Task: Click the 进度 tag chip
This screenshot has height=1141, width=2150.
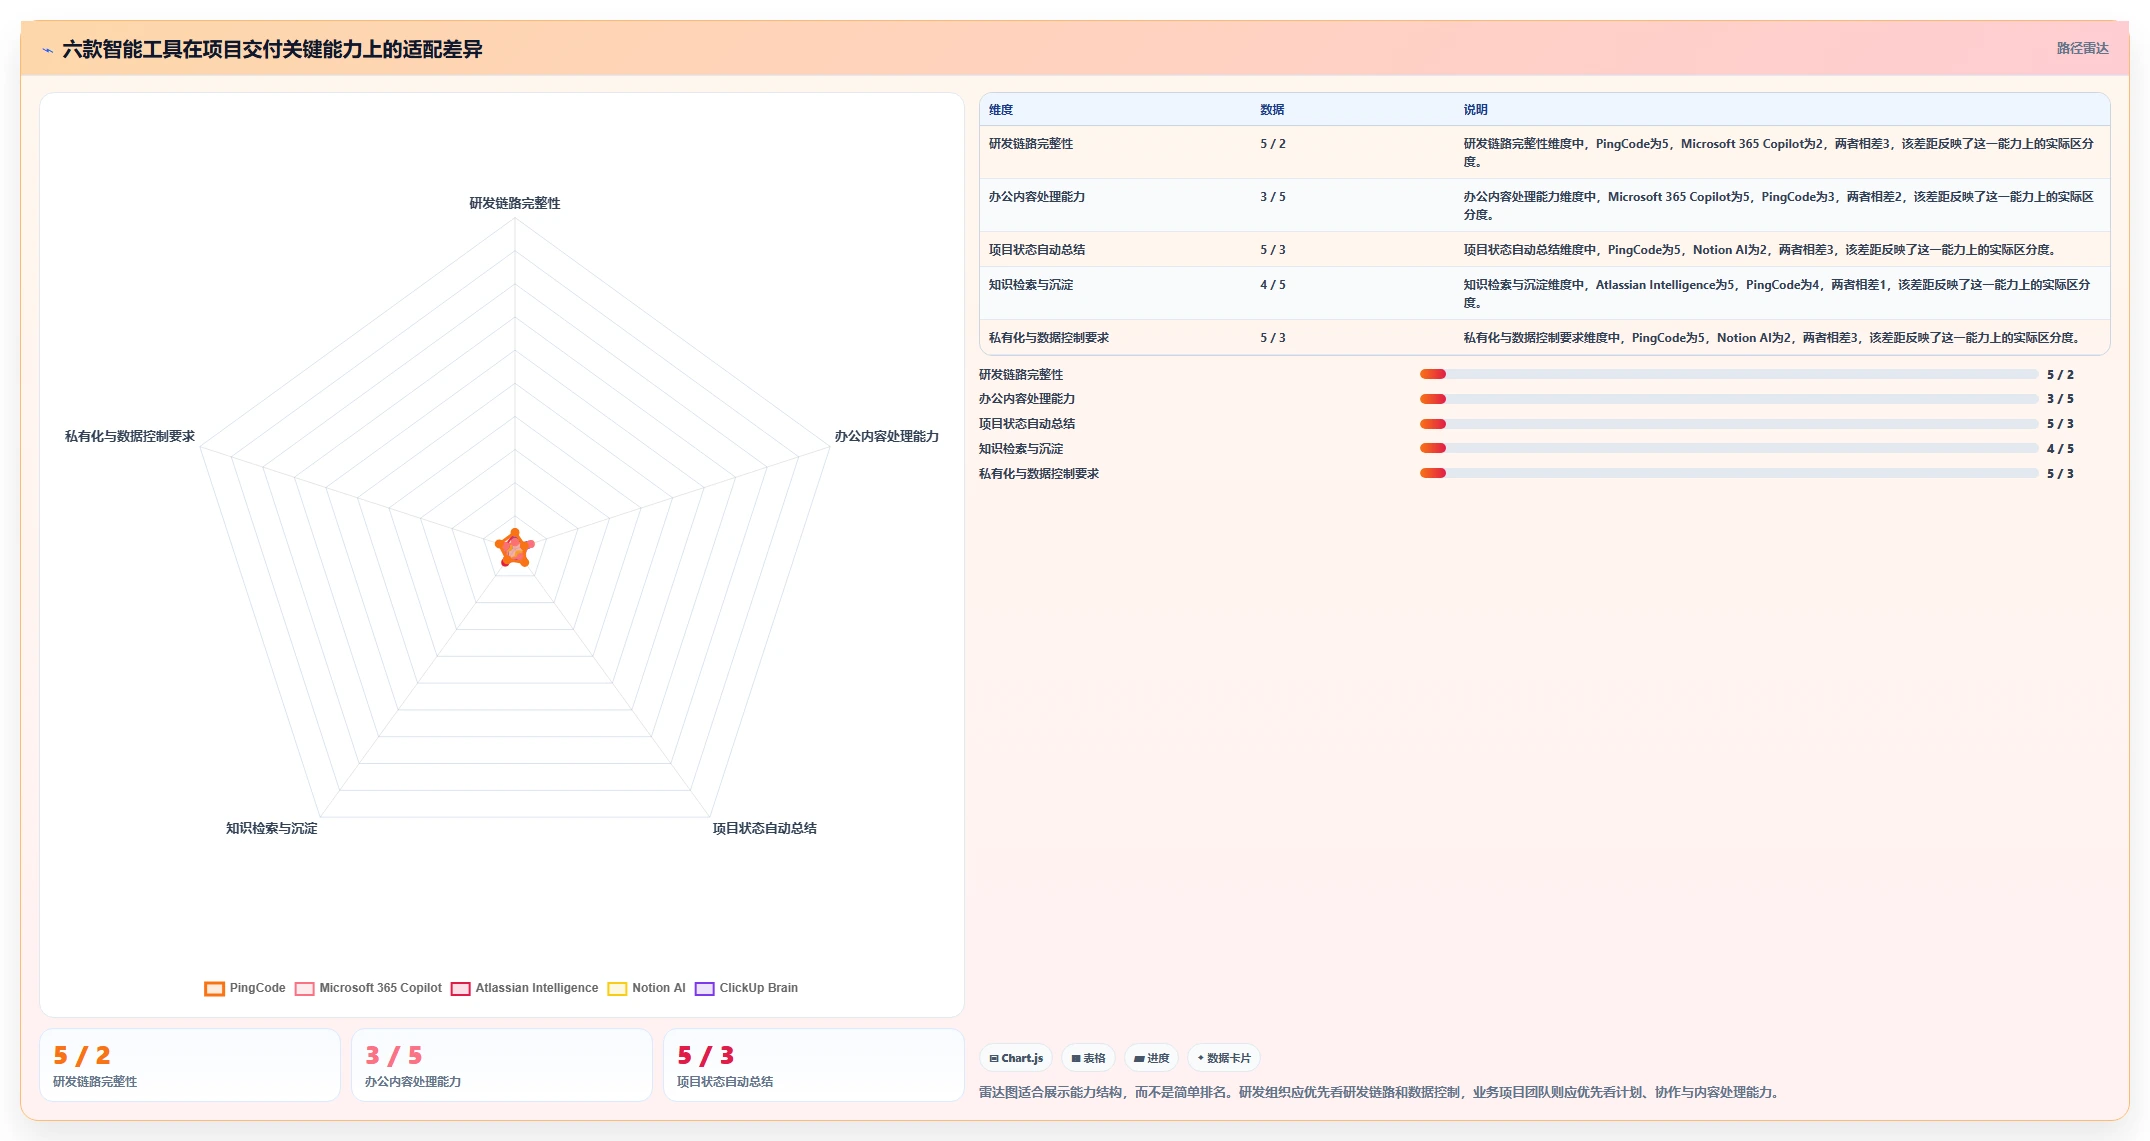Action: [x=1151, y=1058]
